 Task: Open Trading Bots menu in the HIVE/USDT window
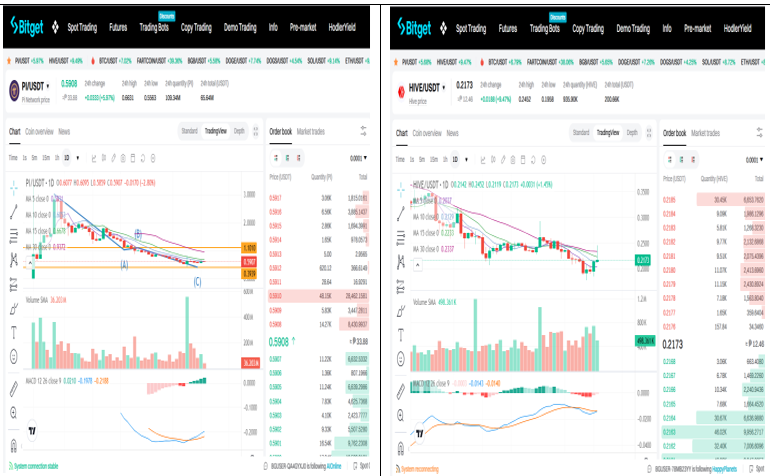point(545,28)
